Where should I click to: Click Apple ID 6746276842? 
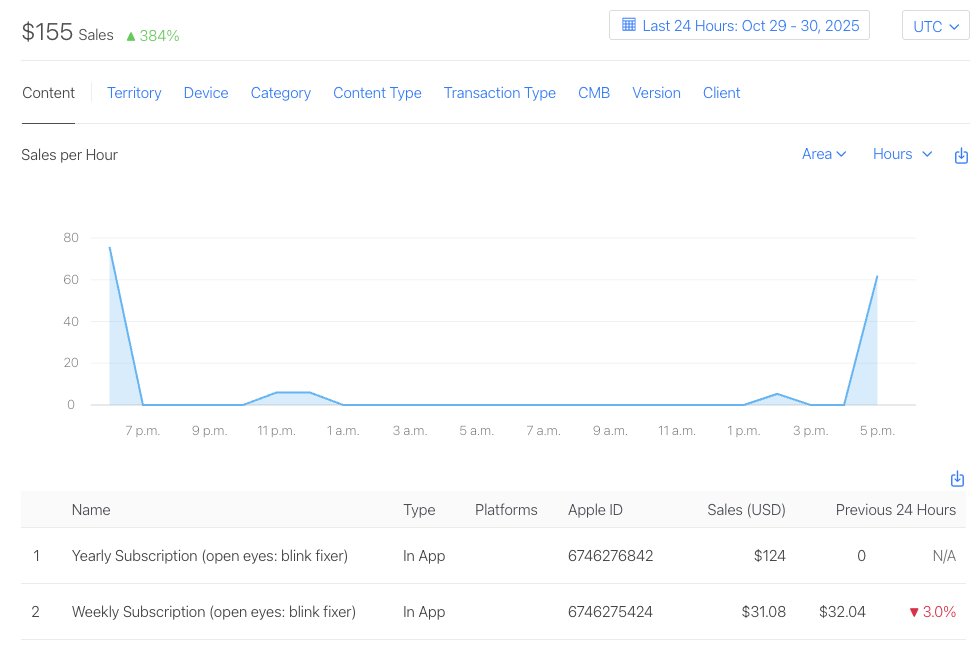tap(610, 556)
